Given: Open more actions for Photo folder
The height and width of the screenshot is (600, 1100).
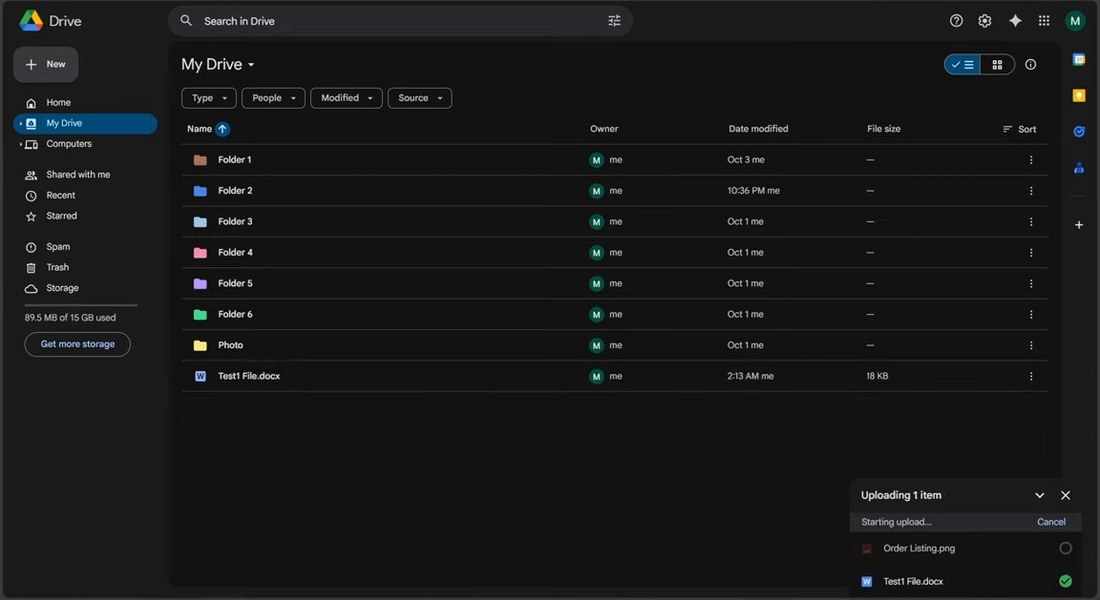Looking at the screenshot, I should 1031,345.
